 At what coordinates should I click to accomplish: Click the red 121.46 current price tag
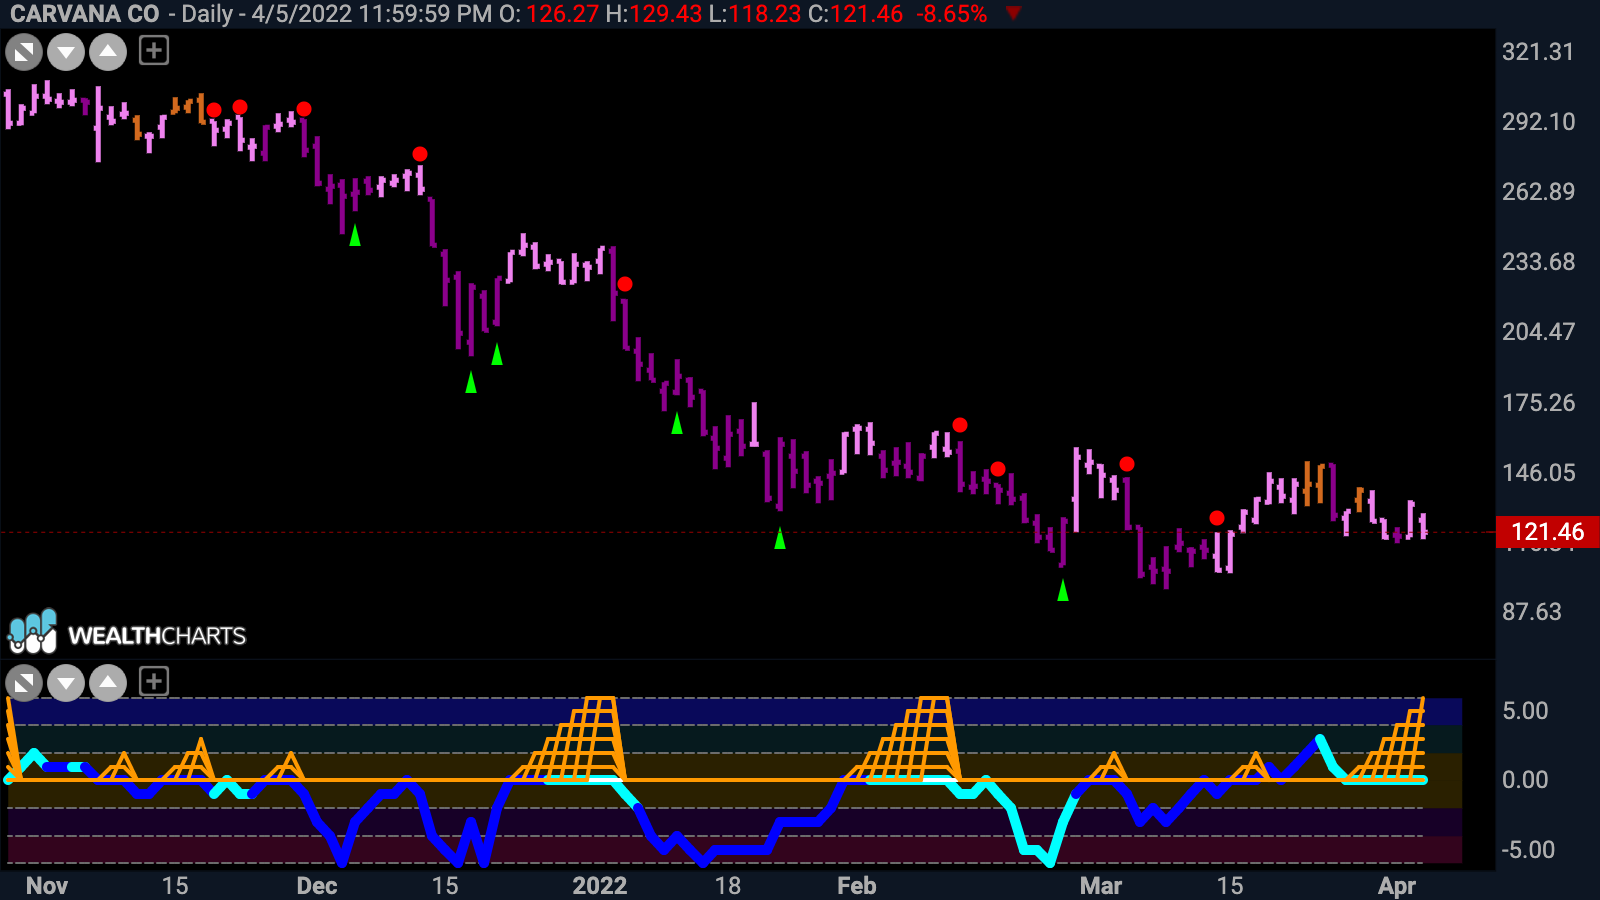1547,532
